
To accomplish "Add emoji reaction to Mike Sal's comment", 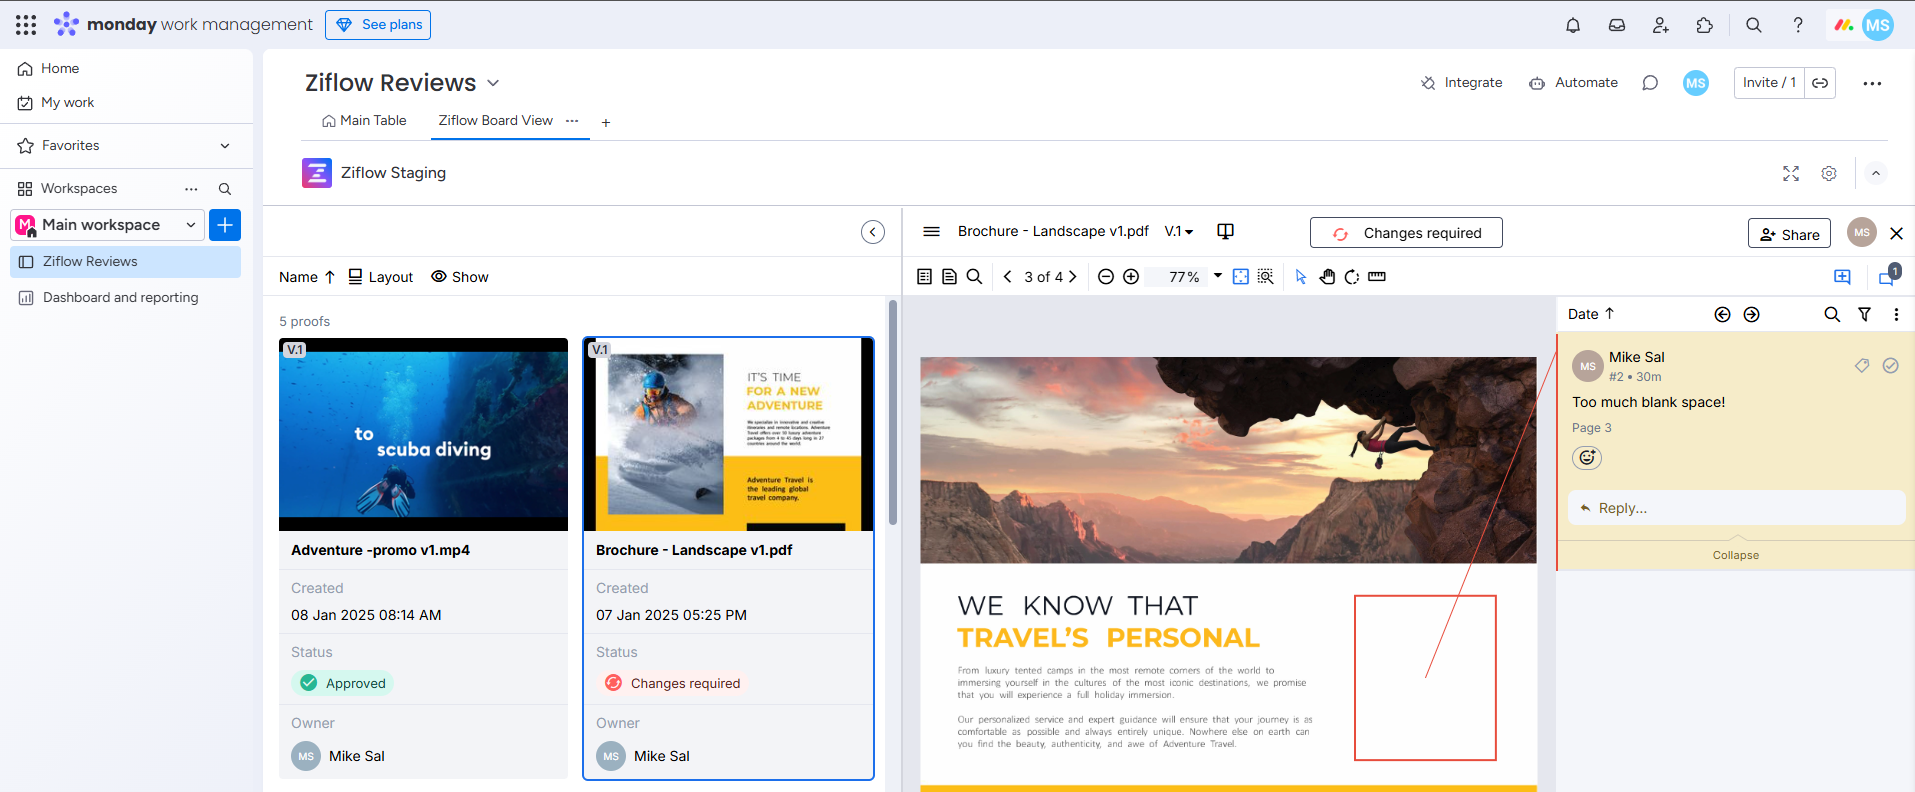I will point(1587,458).
